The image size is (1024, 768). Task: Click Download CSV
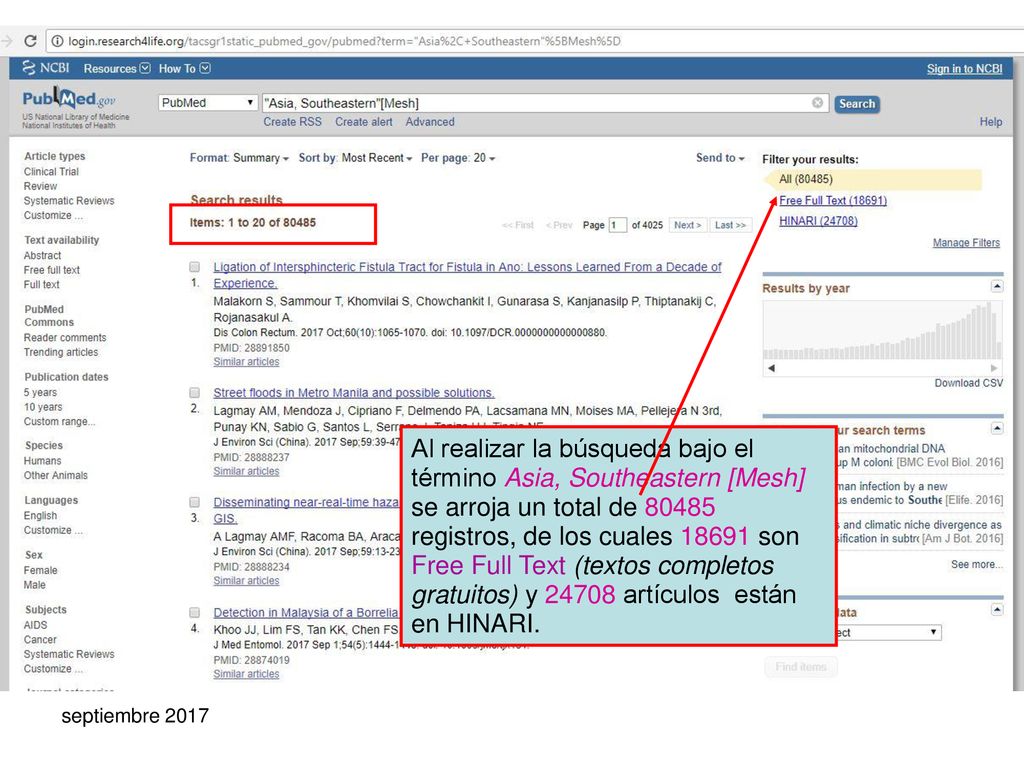[x=968, y=383]
